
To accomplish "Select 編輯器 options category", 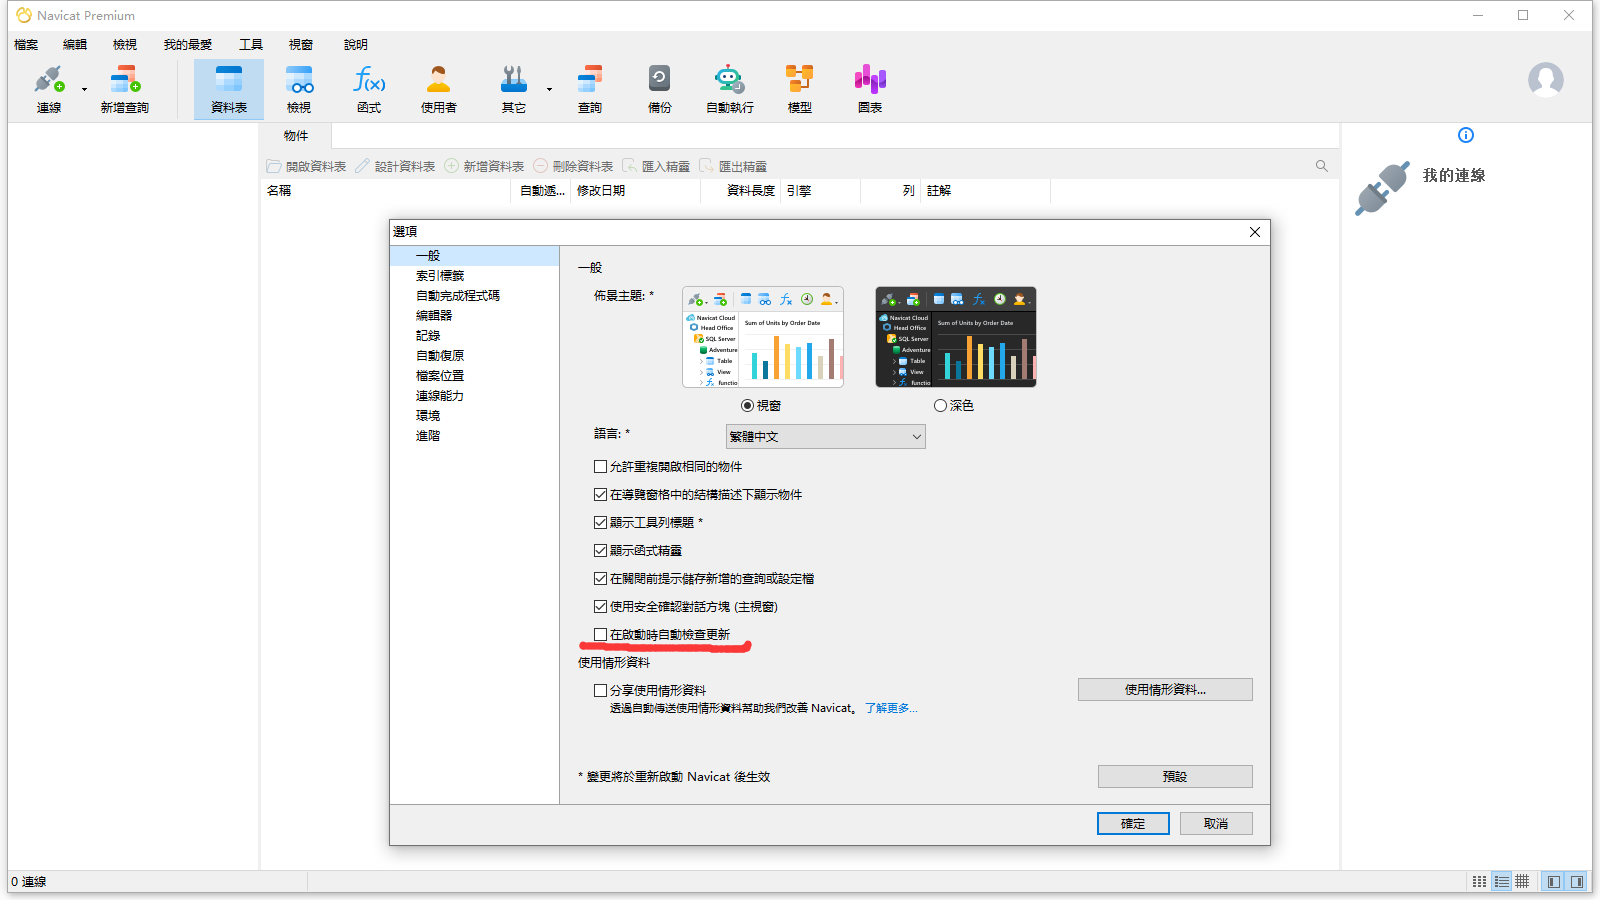I will coord(434,315).
